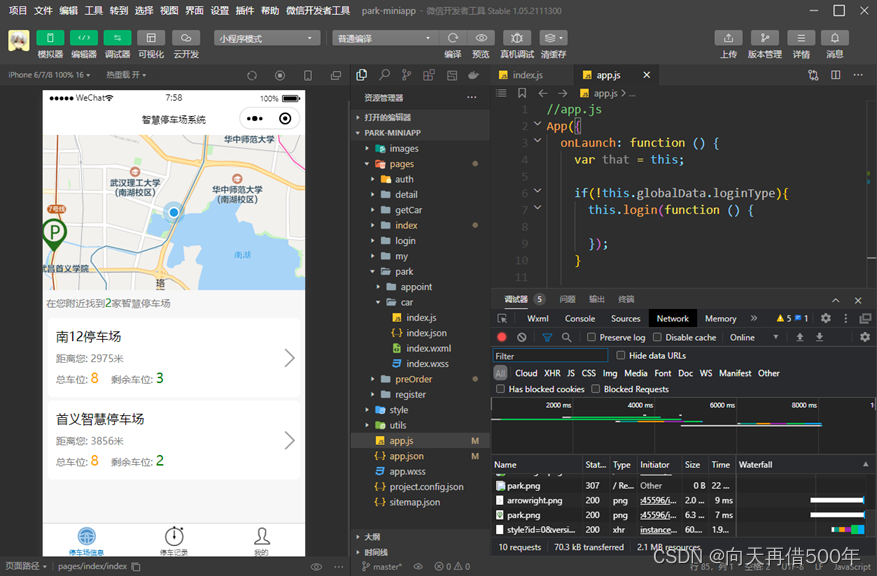Click the red network record button
877x576 pixels.
[502, 338]
